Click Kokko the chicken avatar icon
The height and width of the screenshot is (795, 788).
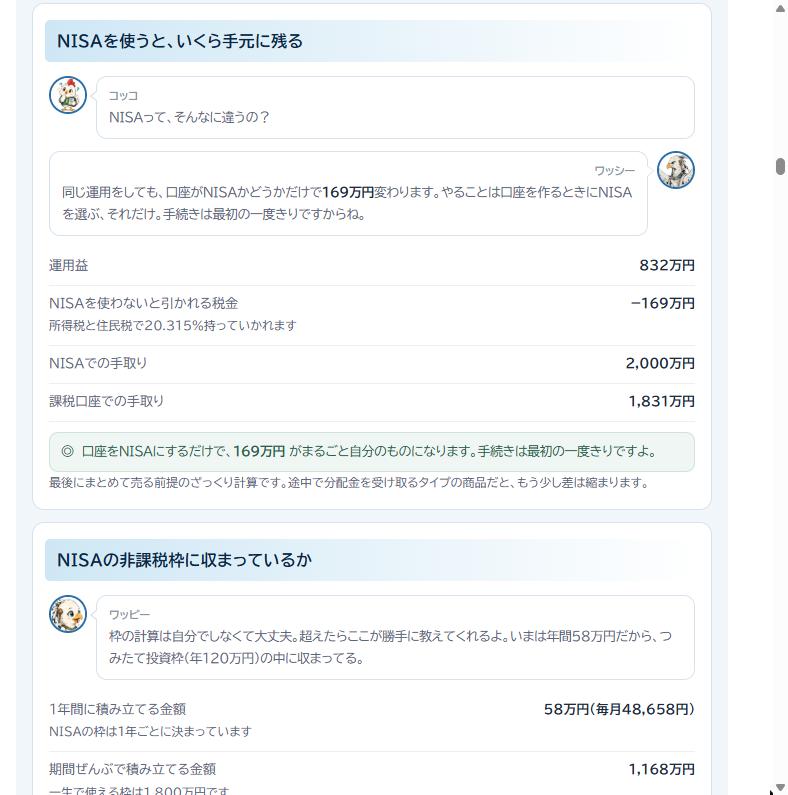68,95
